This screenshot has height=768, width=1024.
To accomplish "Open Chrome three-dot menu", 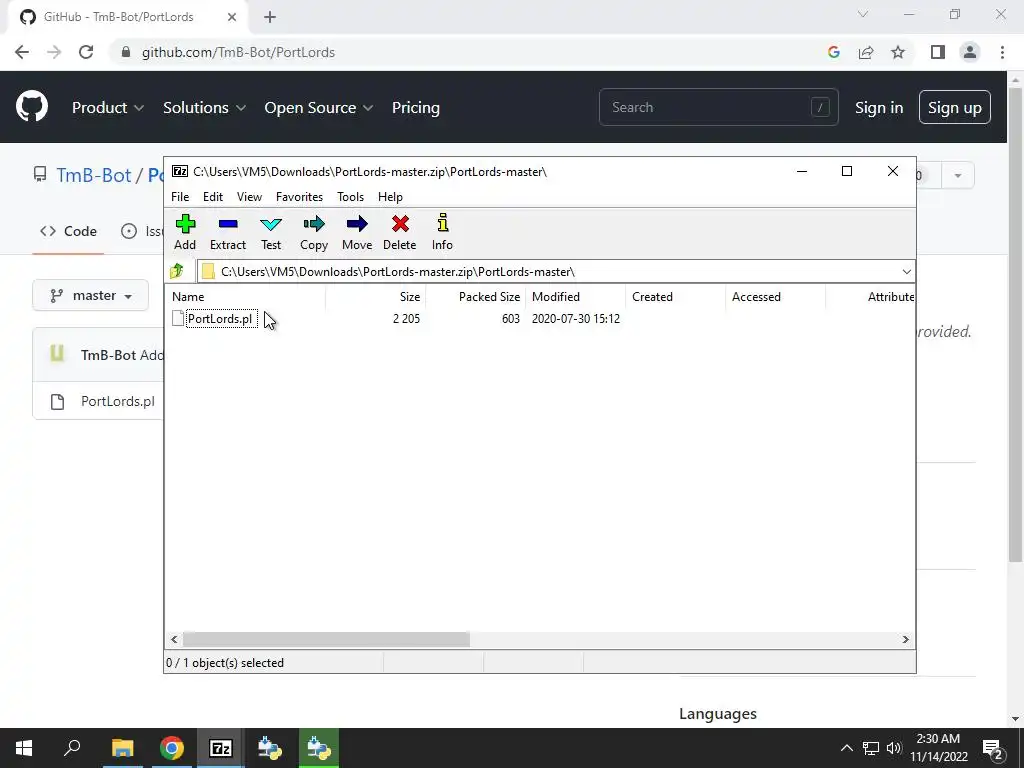I will (1002, 52).
